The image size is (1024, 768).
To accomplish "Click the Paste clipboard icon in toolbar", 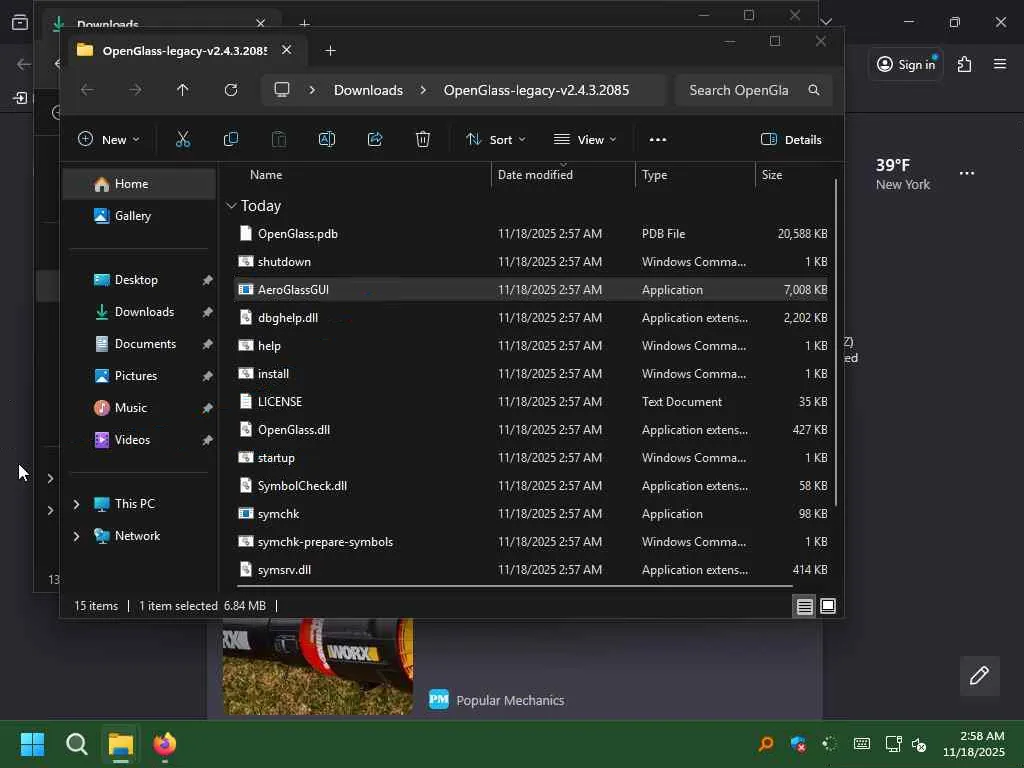I will 279,139.
